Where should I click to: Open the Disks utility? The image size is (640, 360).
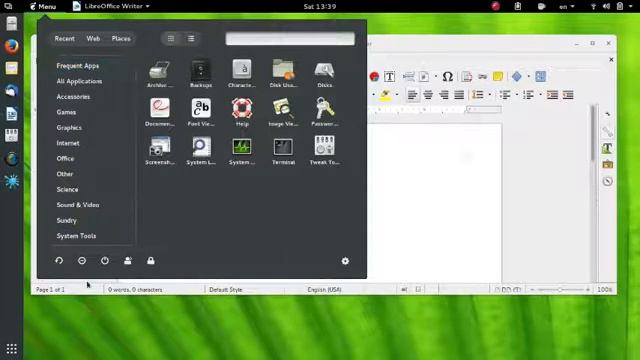[324, 74]
